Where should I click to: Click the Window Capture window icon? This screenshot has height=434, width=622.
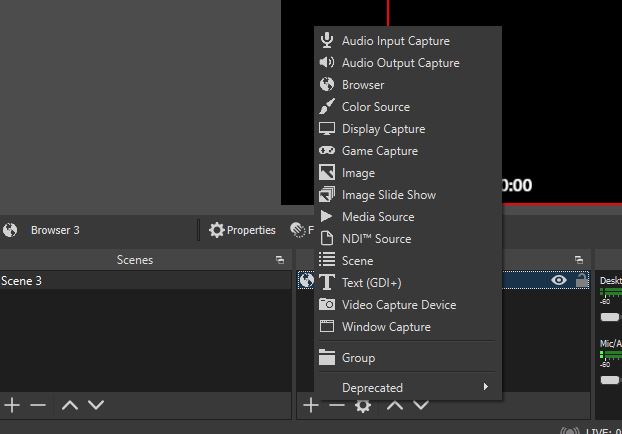(x=327, y=326)
